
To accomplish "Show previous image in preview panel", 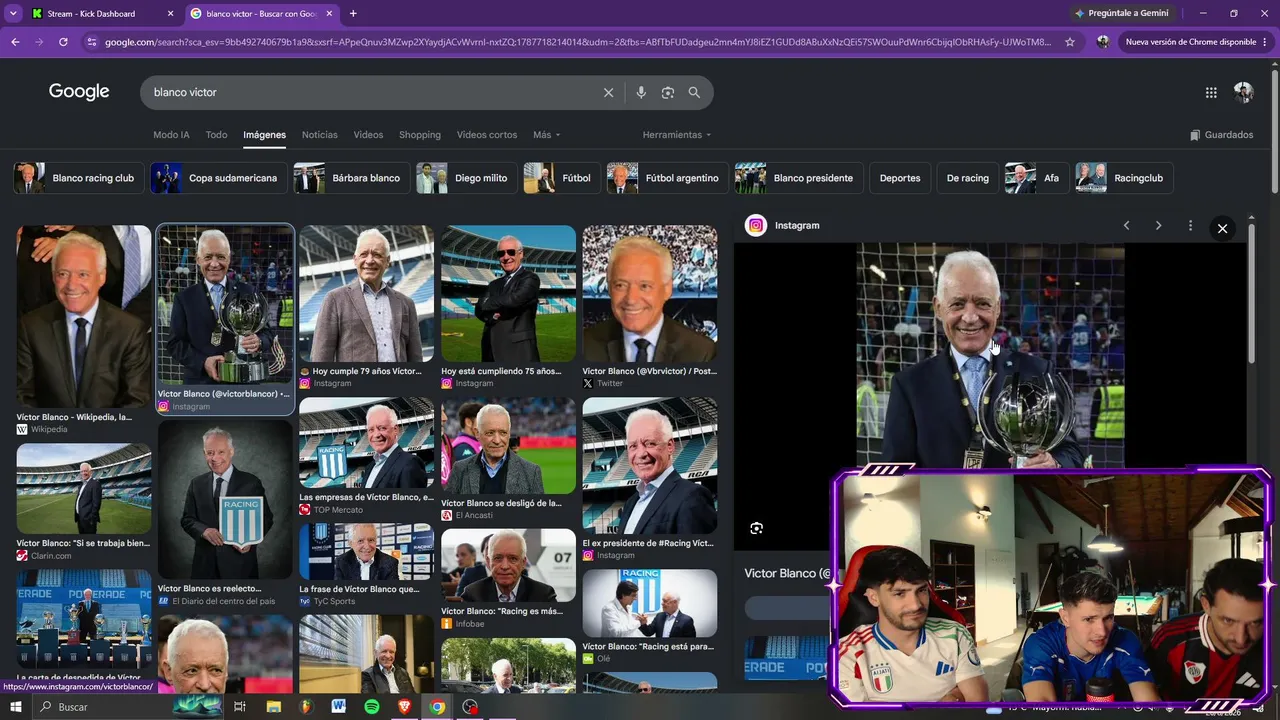I will [1126, 226].
